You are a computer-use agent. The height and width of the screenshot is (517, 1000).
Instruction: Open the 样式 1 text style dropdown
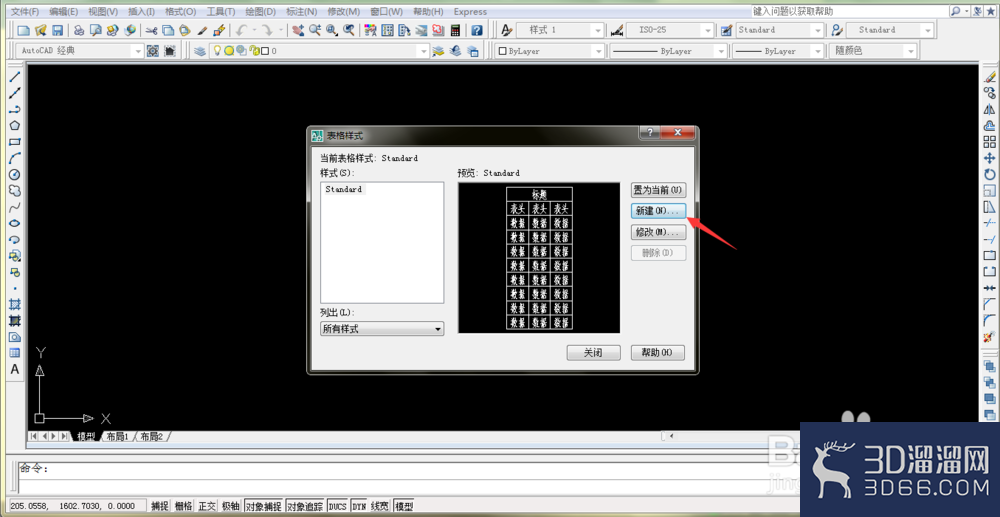point(598,30)
